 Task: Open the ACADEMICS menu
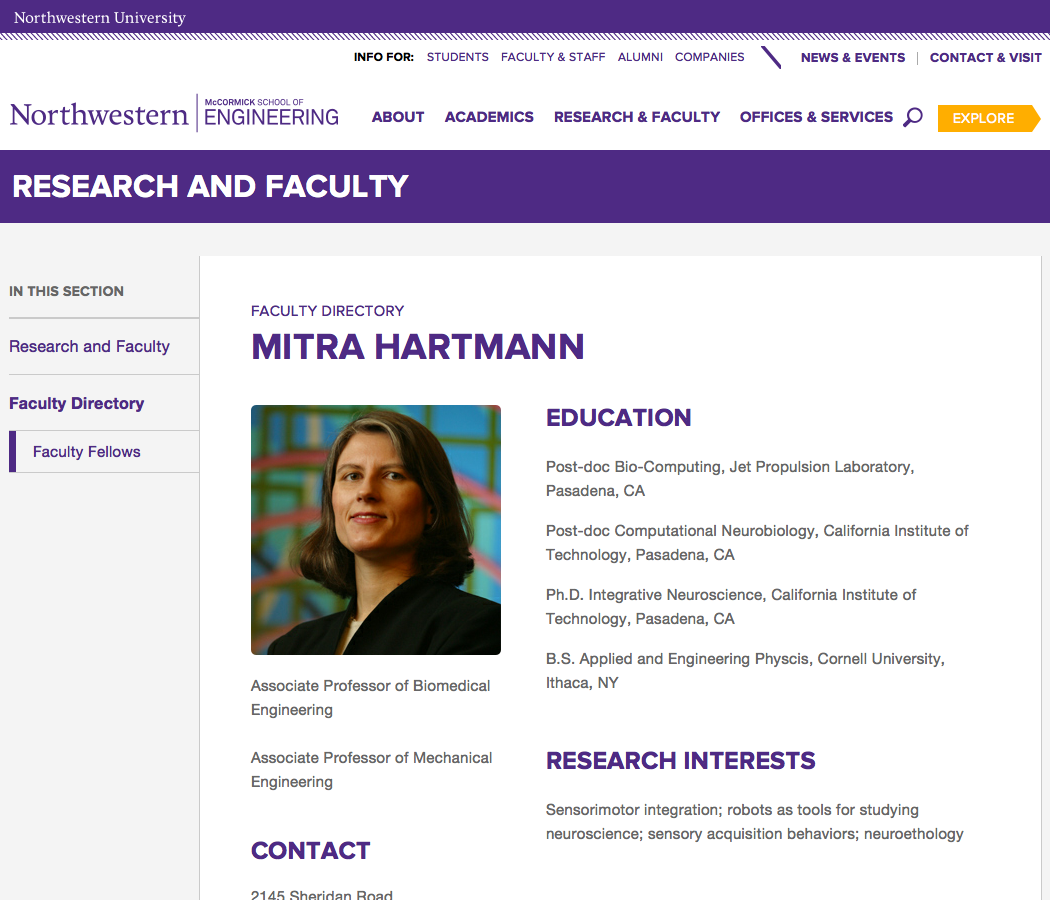click(x=489, y=117)
